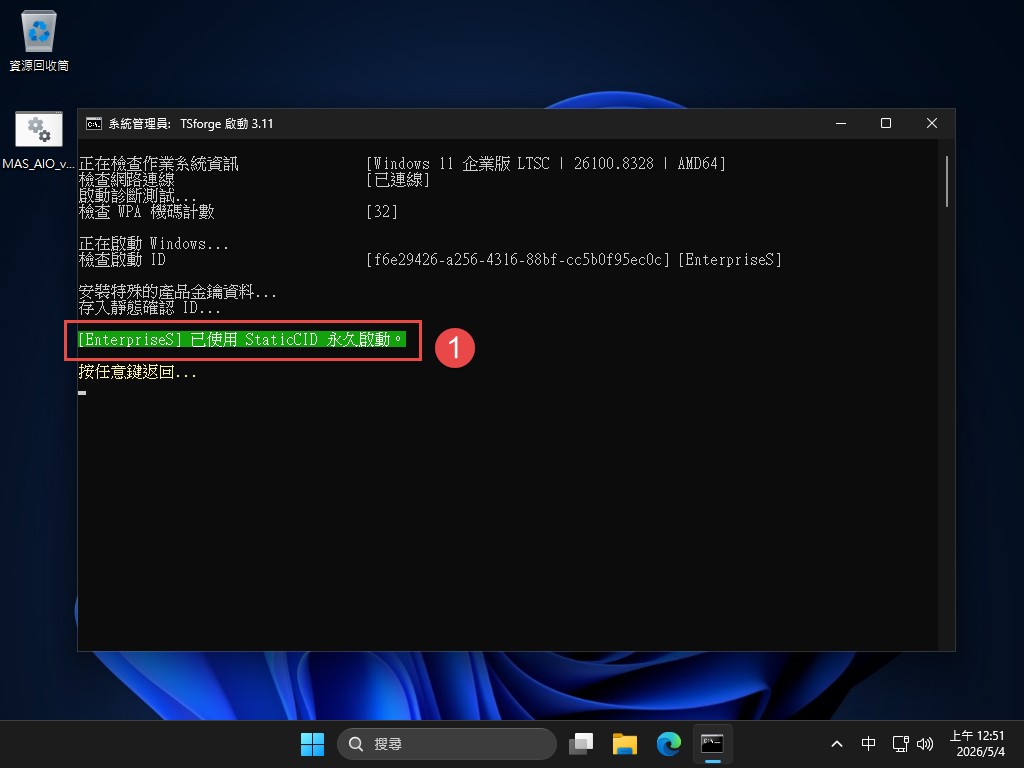
Task: Expand the hidden system tray icons
Action: click(837, 743)
